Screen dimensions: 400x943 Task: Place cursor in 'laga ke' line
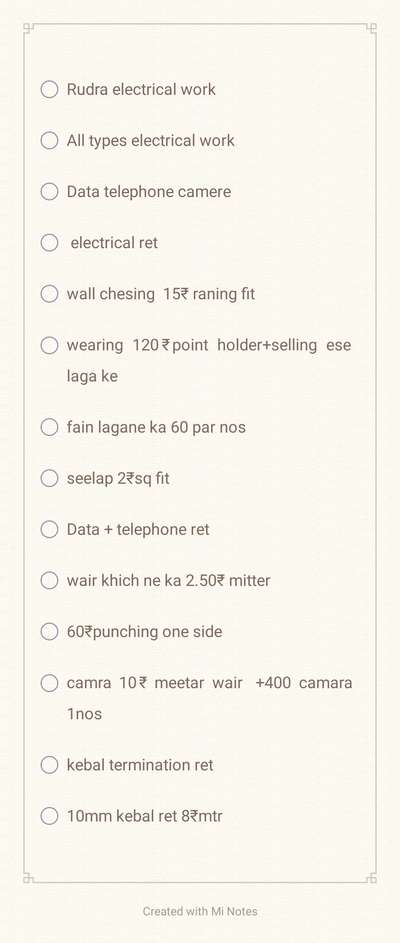[92, 376]
